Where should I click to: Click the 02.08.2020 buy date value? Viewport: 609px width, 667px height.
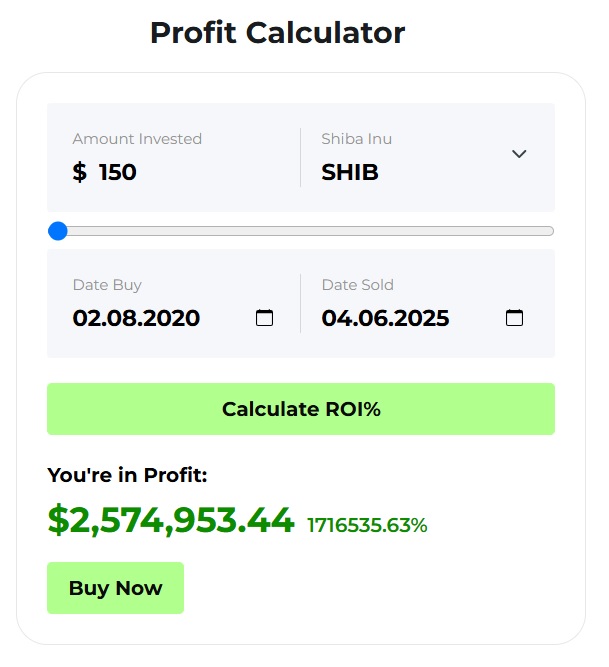(x=136, y=318)
